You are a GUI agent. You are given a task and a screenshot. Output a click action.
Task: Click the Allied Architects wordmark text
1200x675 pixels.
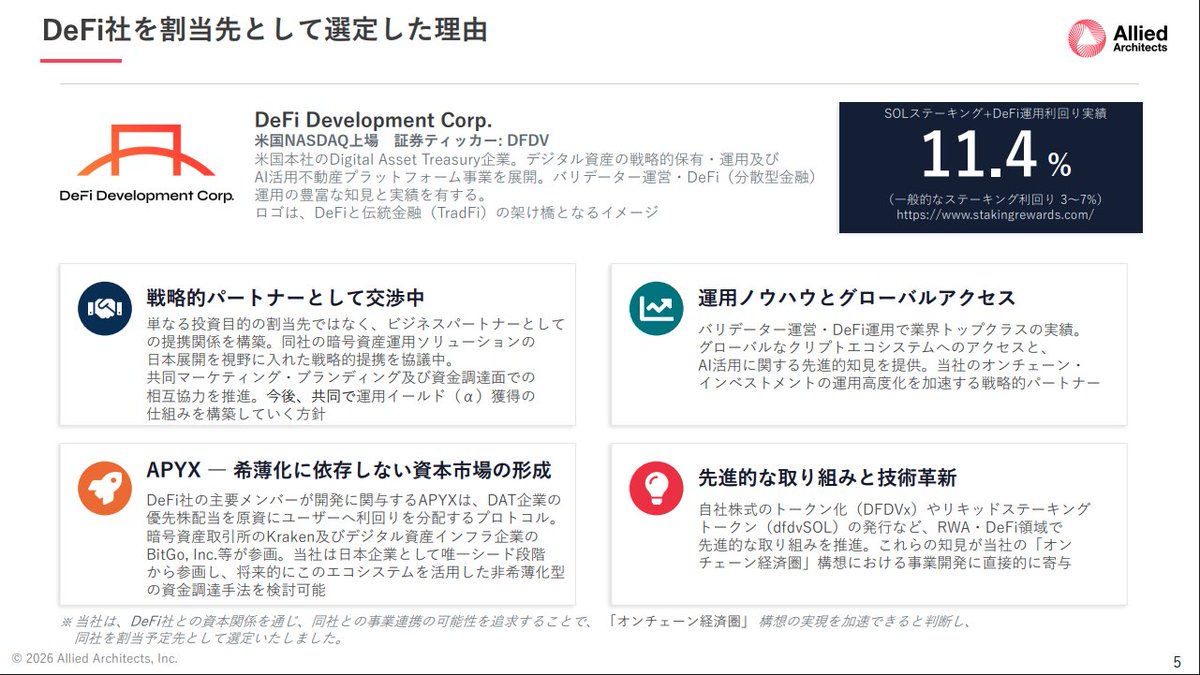coord(1140,39)
